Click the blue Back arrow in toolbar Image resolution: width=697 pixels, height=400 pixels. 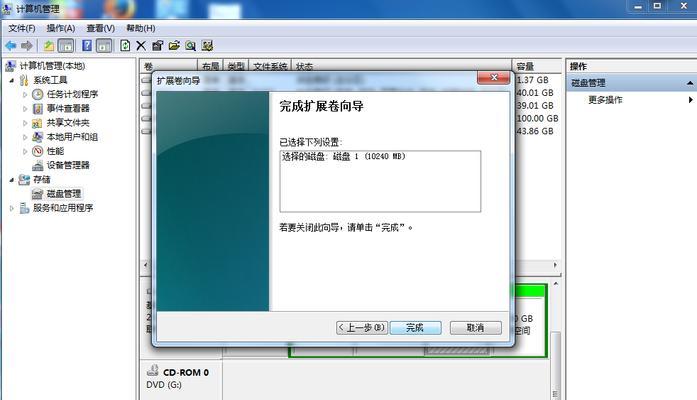click(x=11, y=45)
